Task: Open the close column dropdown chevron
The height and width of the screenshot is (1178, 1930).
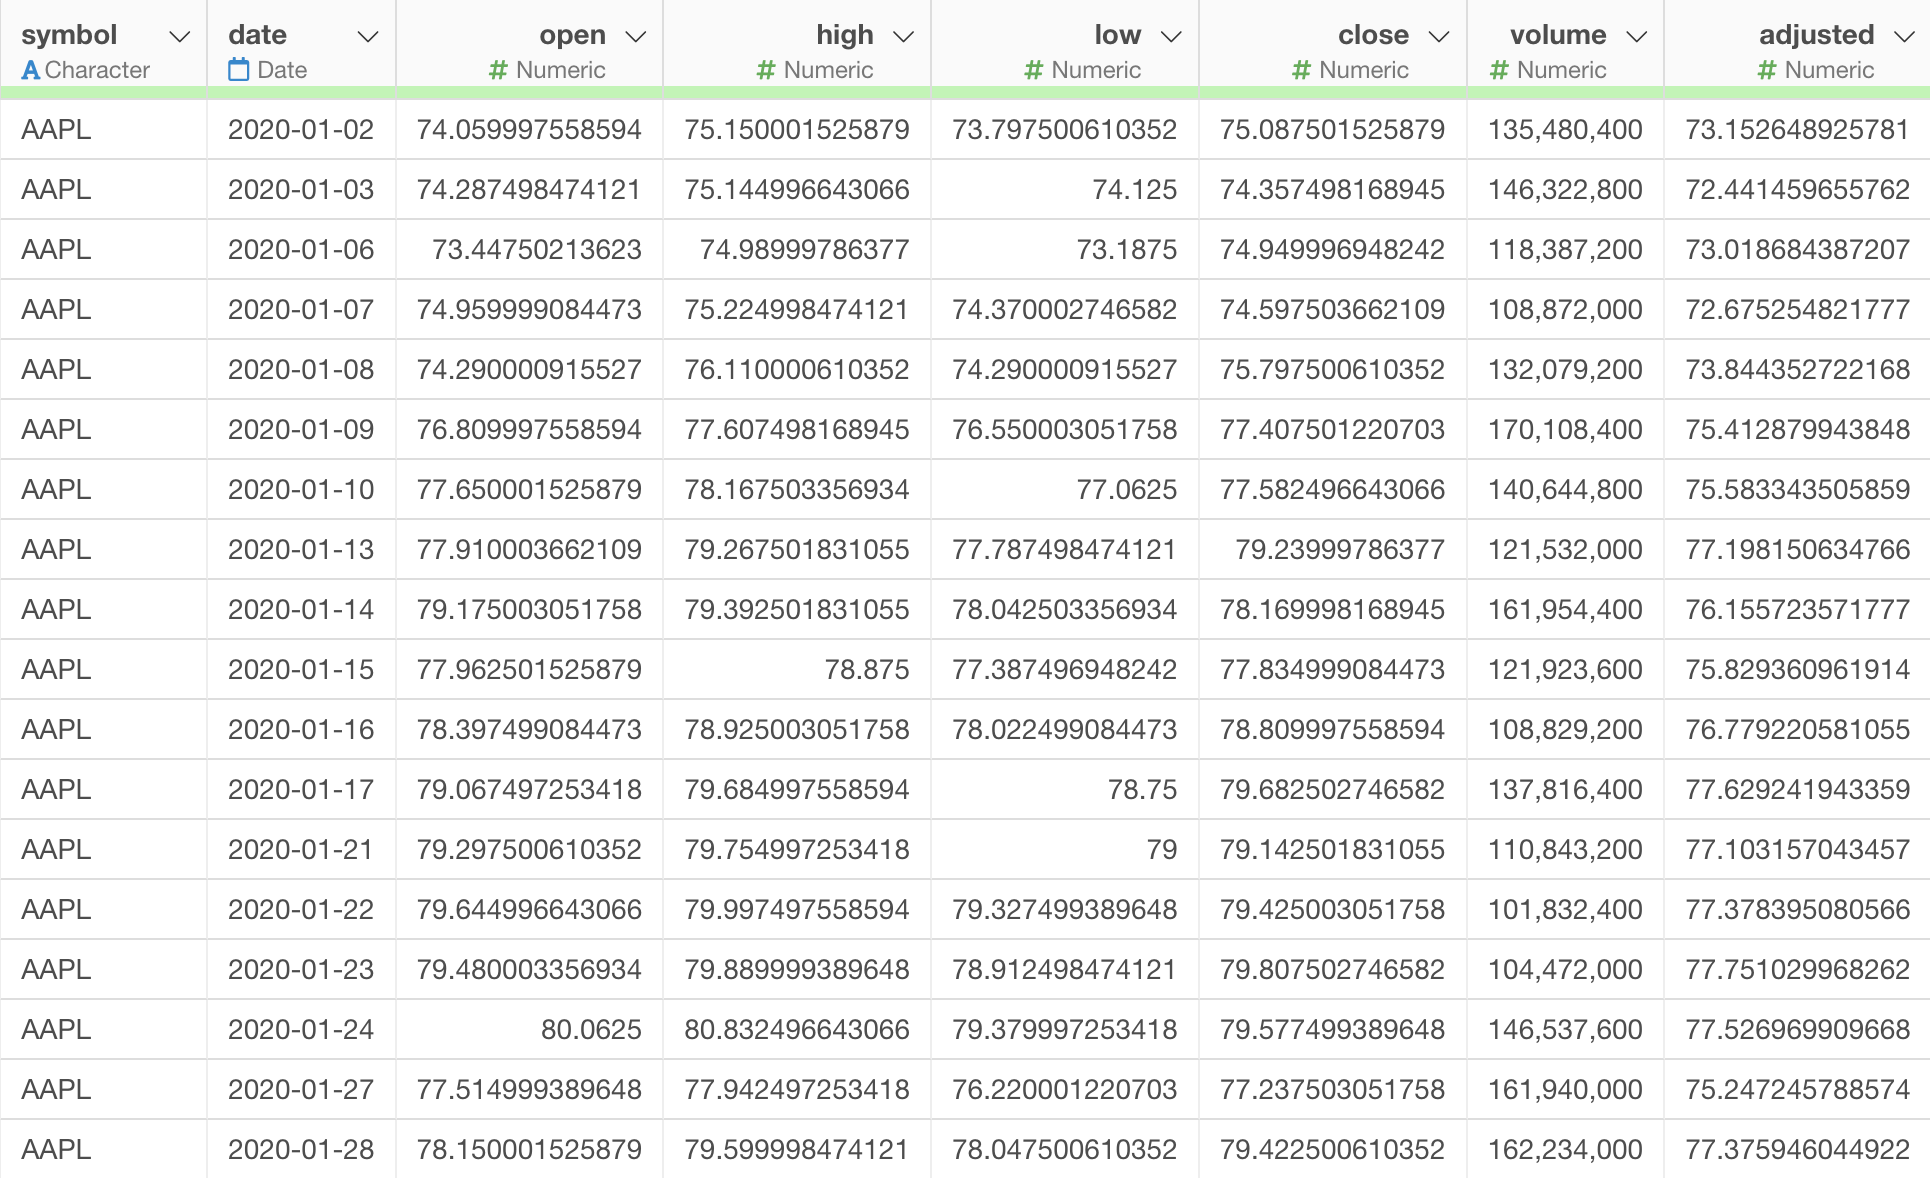Action: [1439, 37]
